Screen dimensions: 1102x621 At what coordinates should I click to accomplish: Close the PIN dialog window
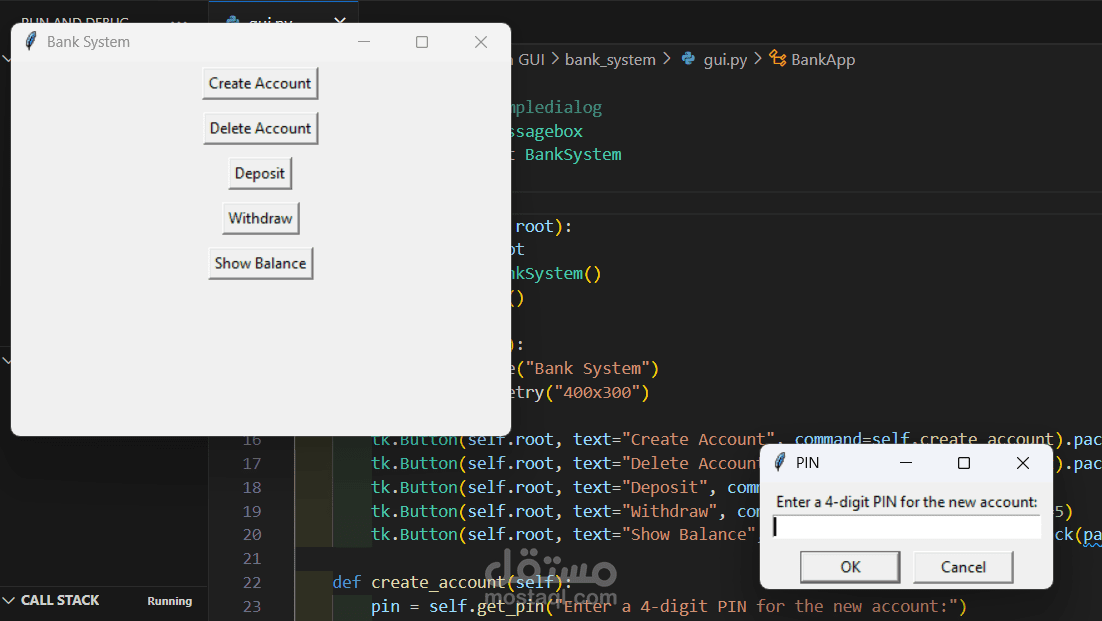[1023, 463]
